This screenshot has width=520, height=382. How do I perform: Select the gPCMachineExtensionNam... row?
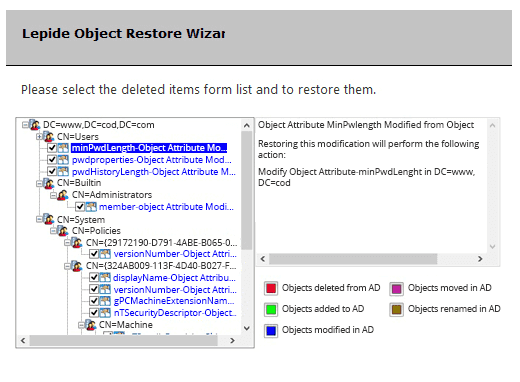174,301
